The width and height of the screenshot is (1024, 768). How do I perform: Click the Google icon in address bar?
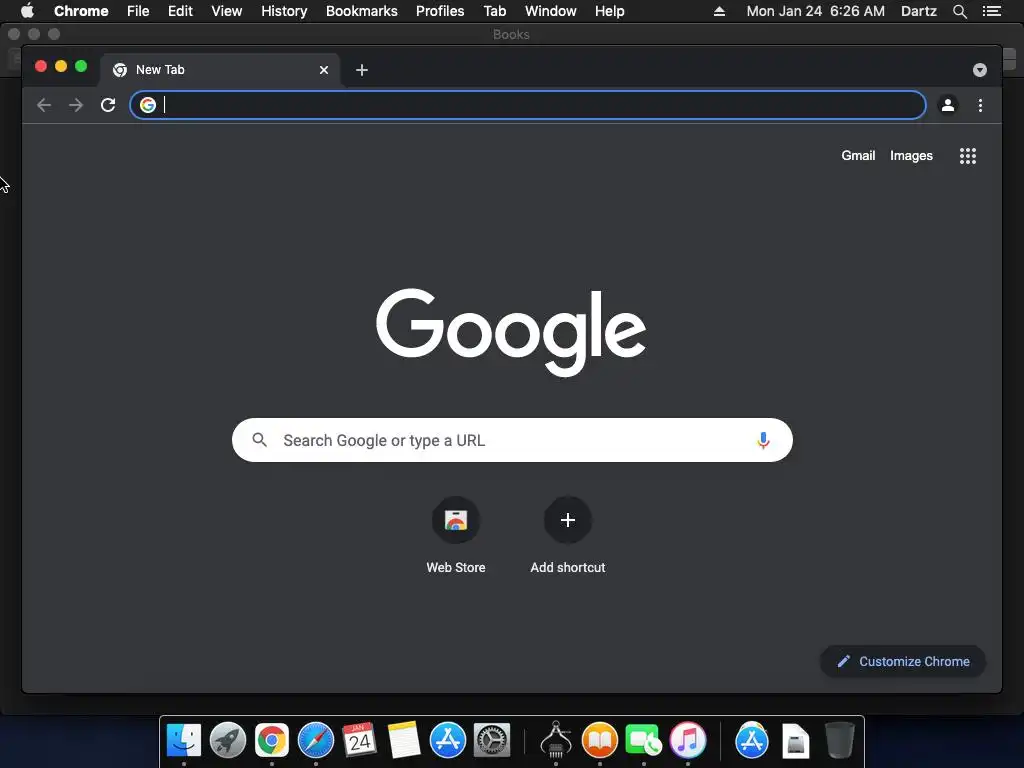click(x=148, y=105)
